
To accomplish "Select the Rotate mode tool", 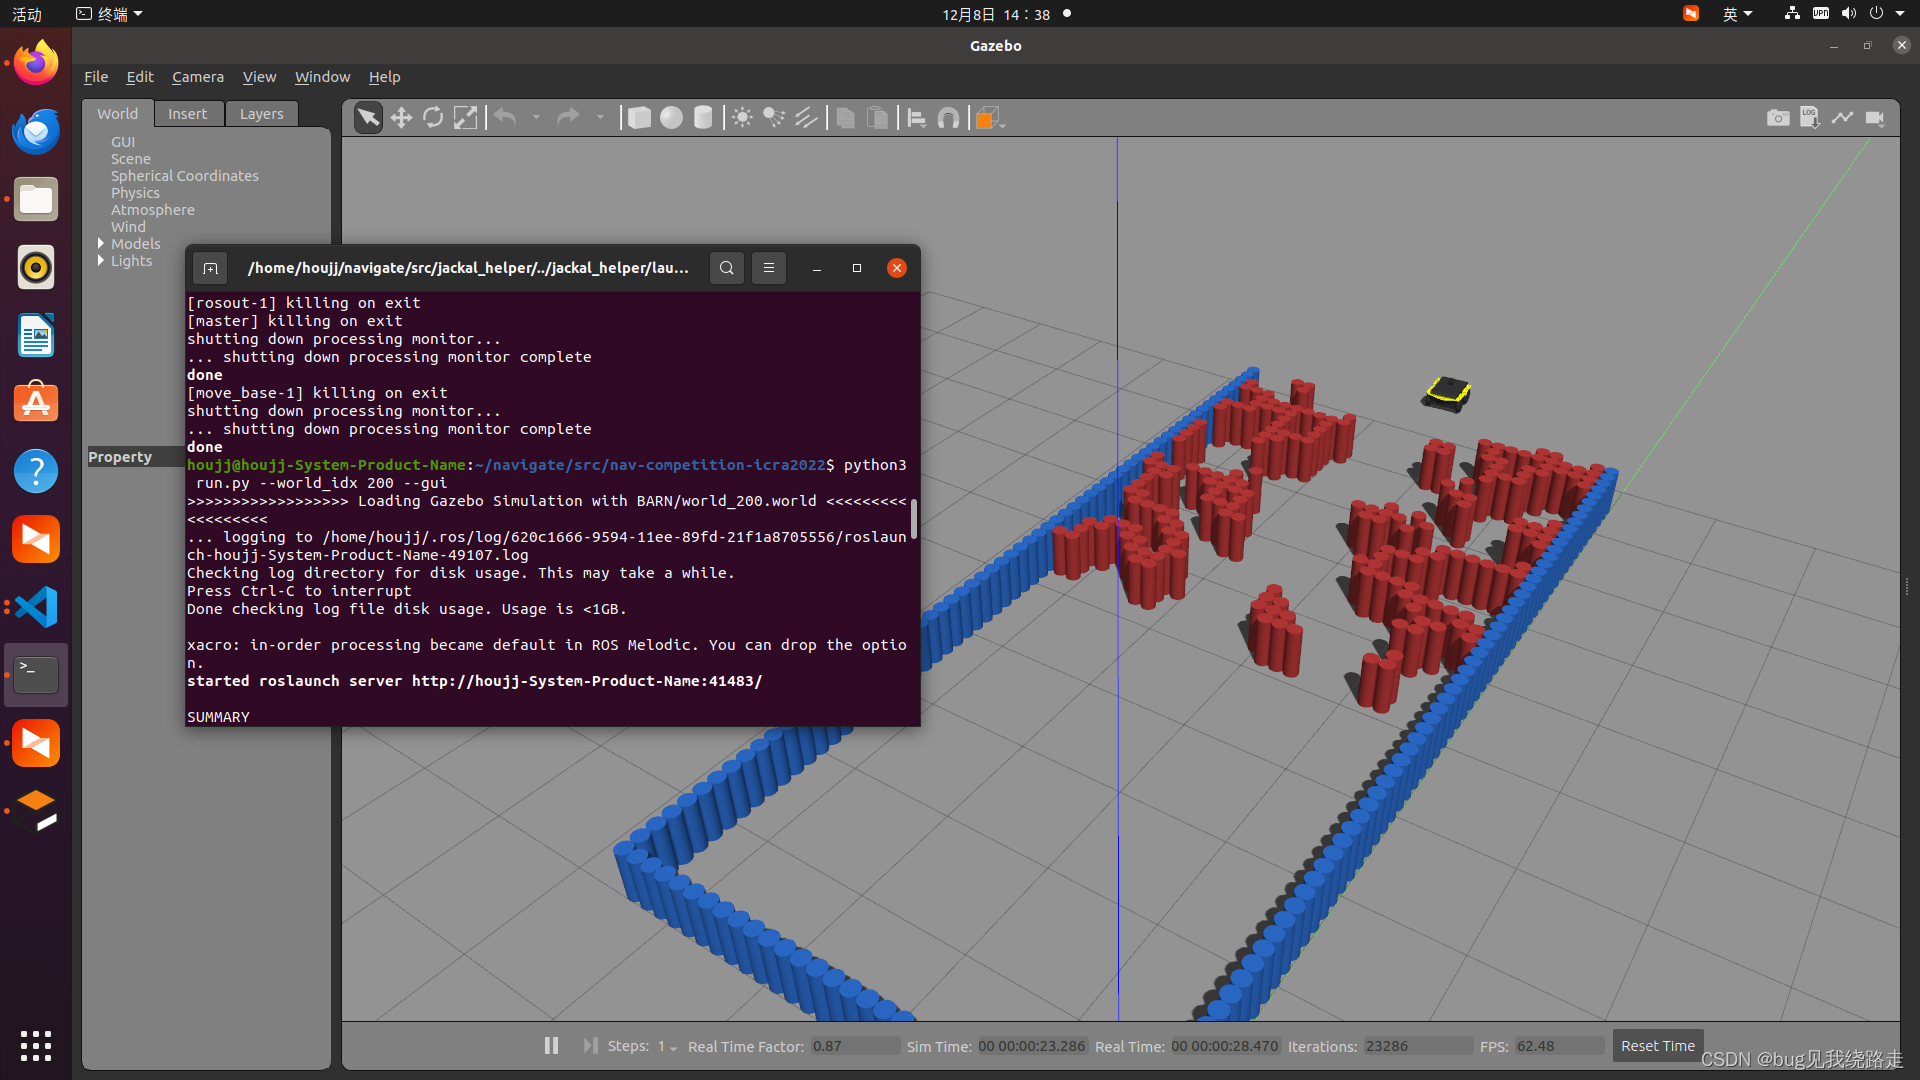I will click(433, 118).
